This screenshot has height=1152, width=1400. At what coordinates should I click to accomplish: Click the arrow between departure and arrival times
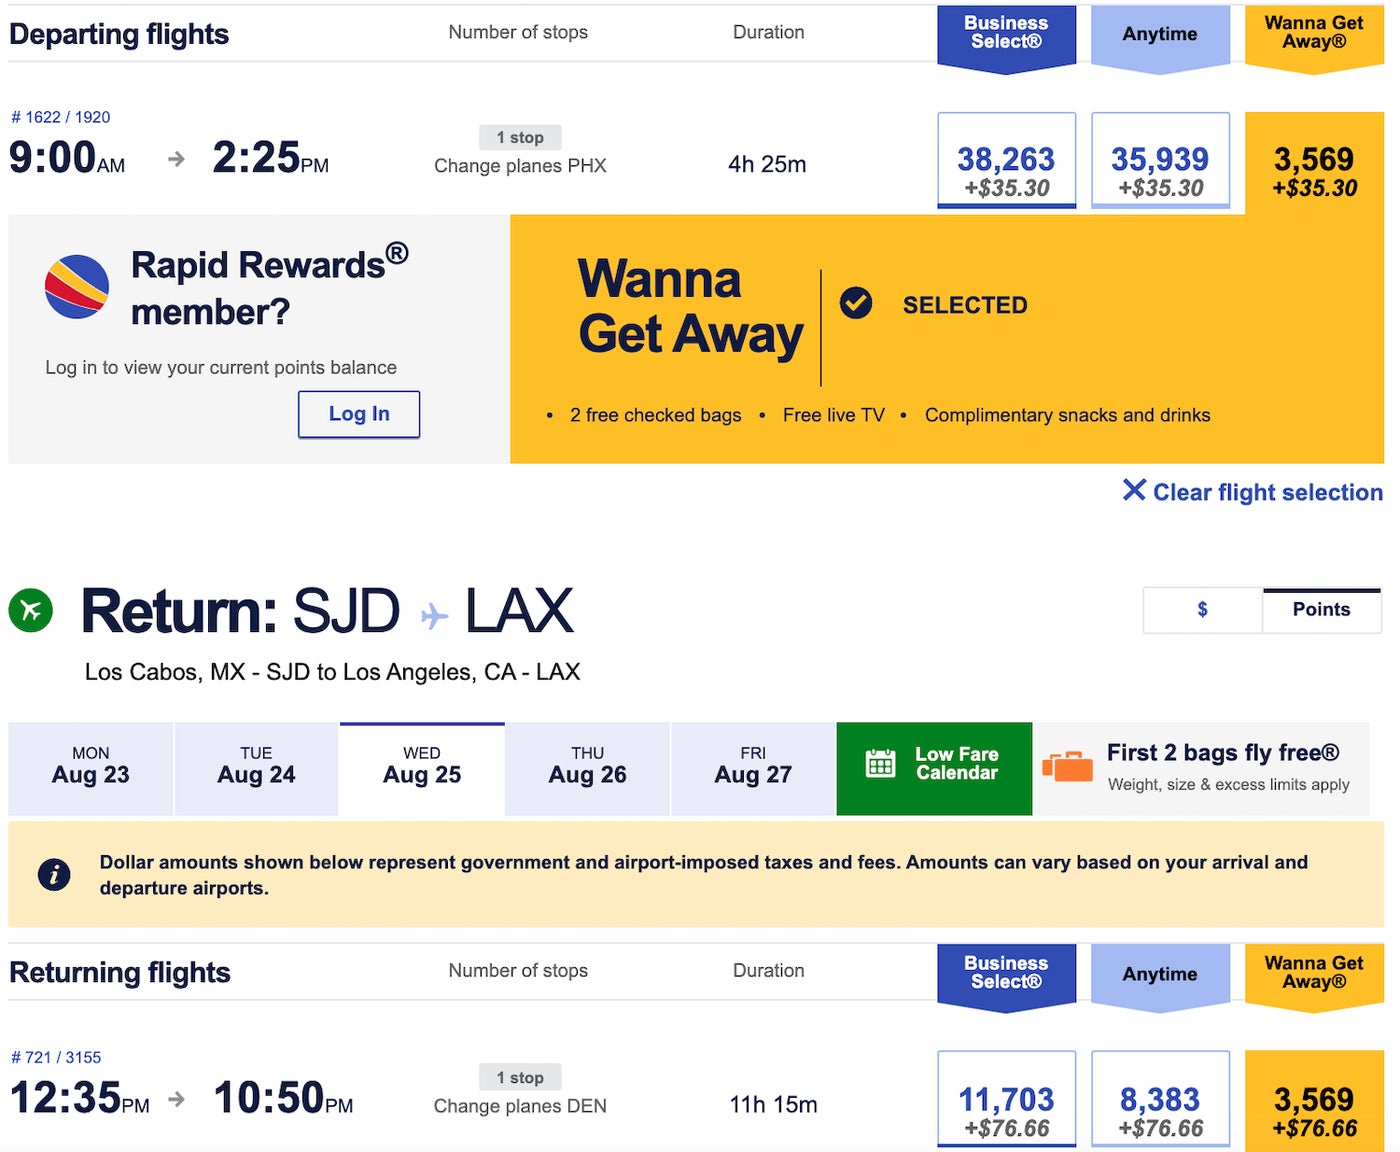point(176,158)
